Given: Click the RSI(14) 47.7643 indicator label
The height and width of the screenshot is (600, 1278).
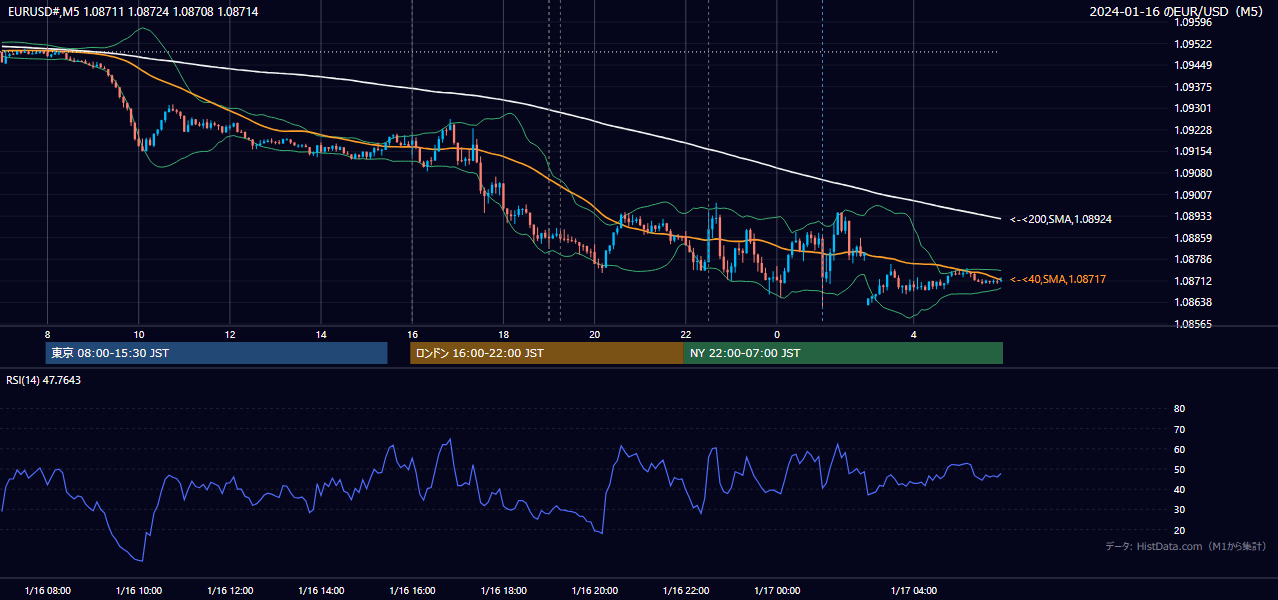Looking at the screenshot, I should pyautogui.click(x=44, y=380).
